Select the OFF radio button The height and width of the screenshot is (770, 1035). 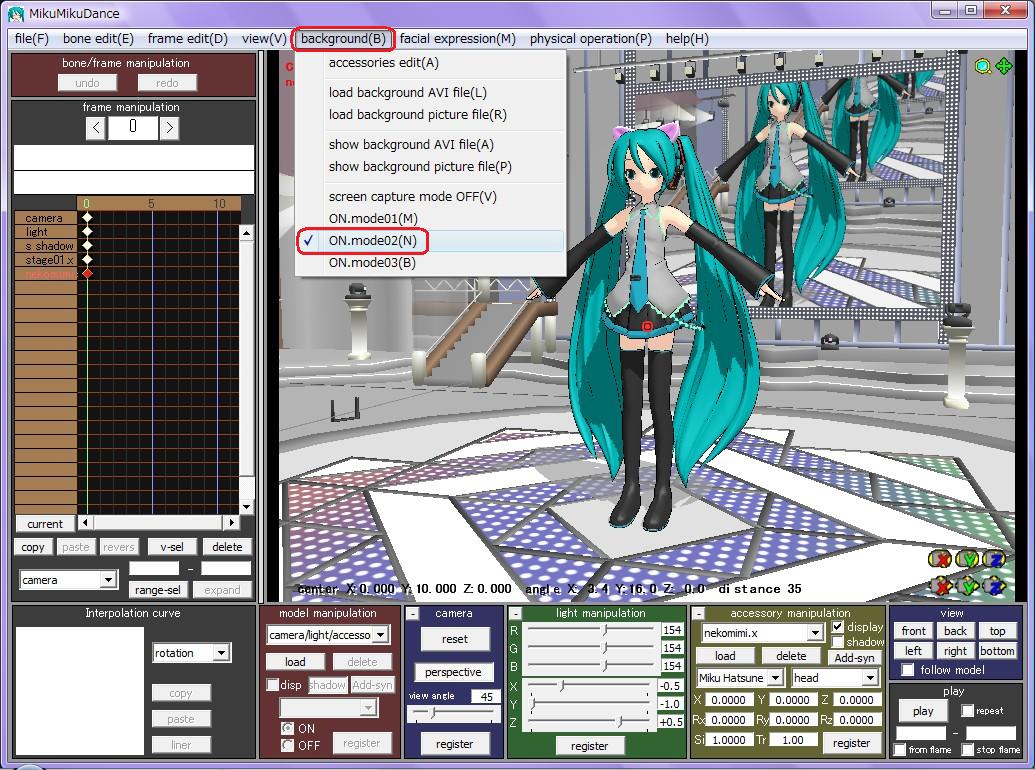point(288,745)
